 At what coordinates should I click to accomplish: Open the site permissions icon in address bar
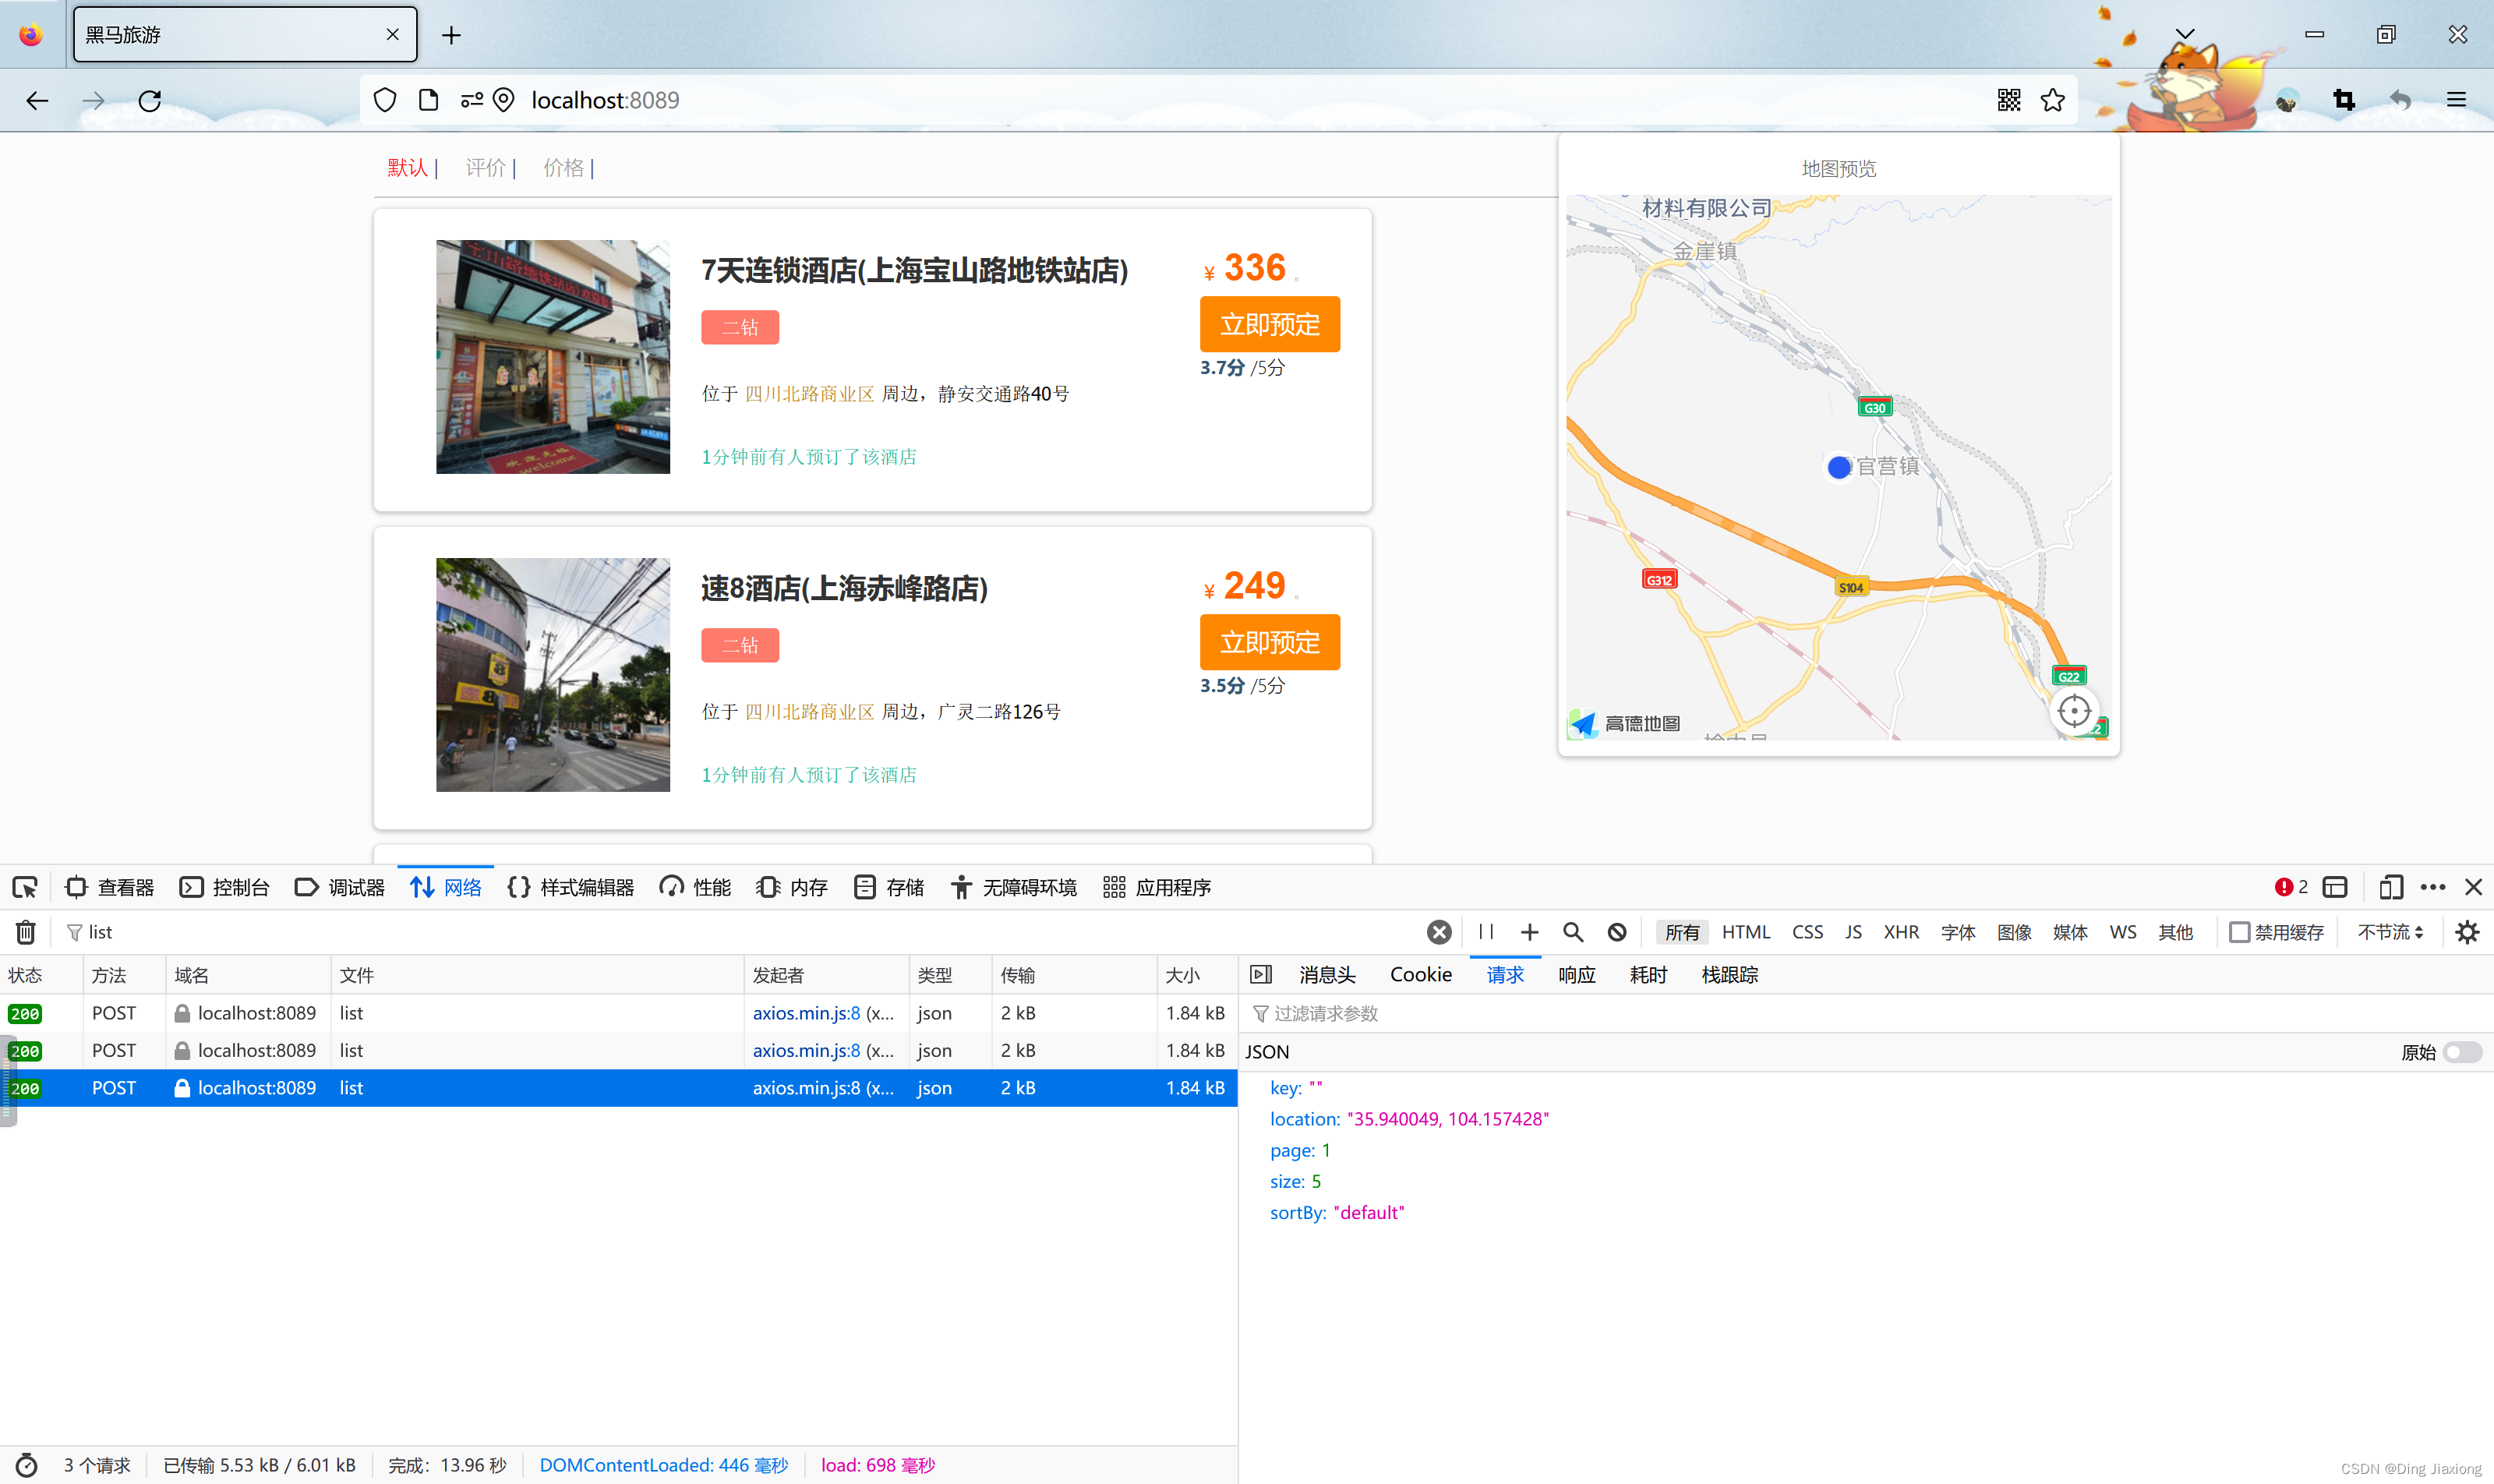[x=472, y=100]
